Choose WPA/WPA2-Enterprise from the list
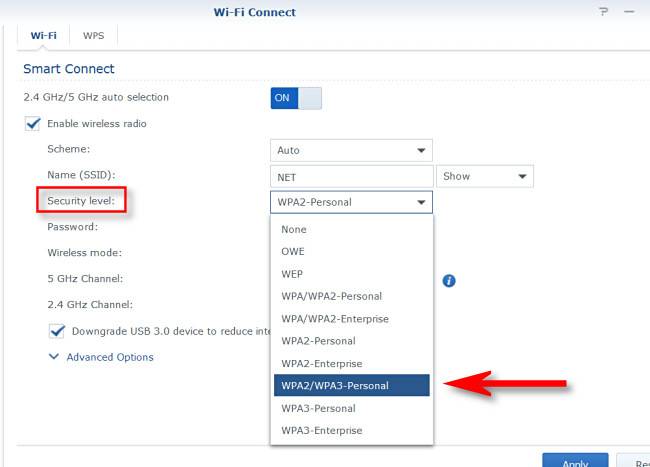The image size is (650, 467). (352, 319)
